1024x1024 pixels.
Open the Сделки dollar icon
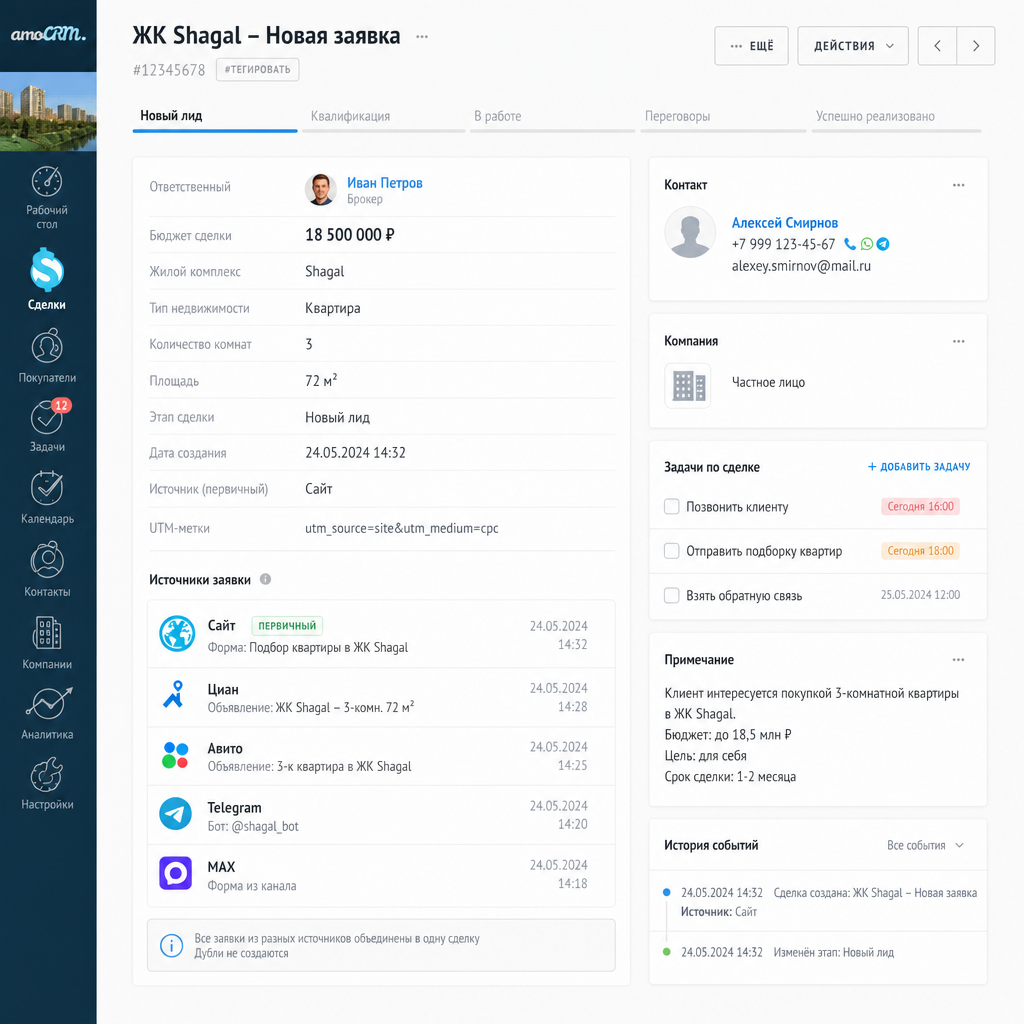[x=47, y=270]
